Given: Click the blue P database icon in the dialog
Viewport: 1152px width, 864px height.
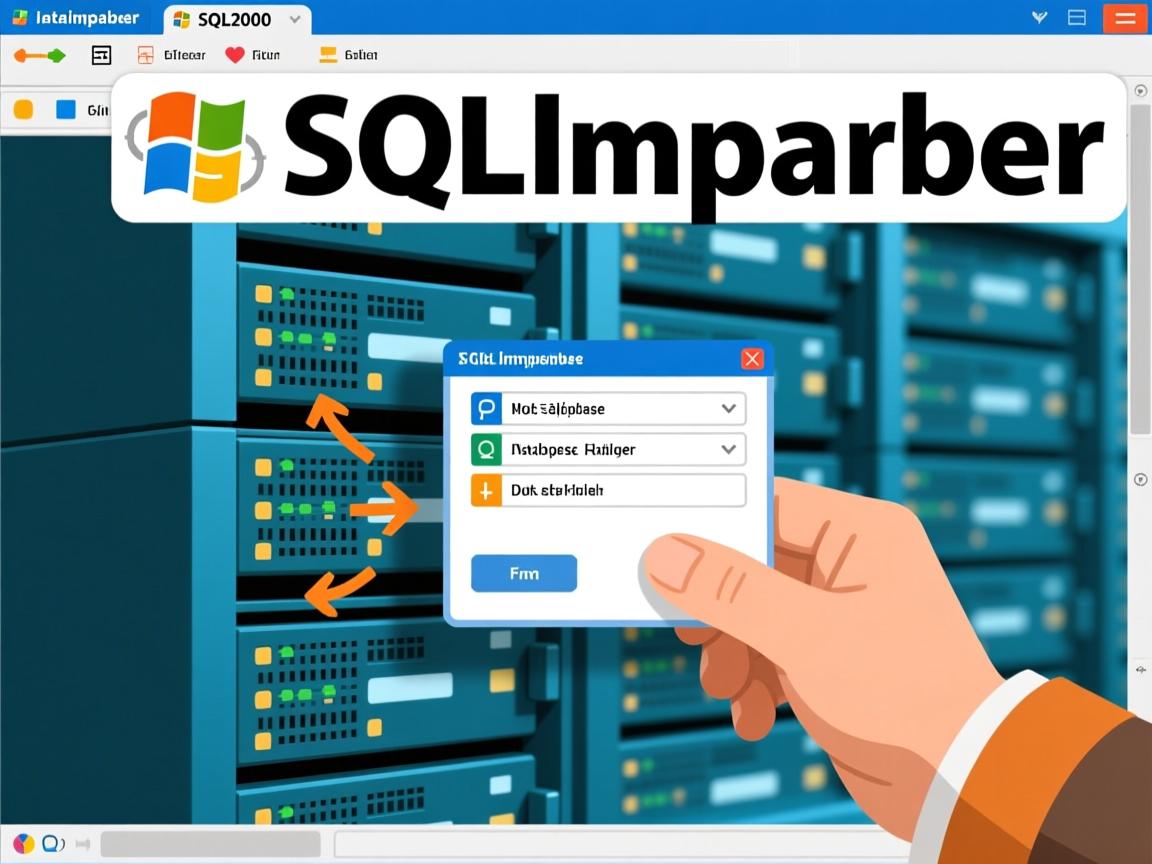Looking at the screenshot, I should pos(486,408).
